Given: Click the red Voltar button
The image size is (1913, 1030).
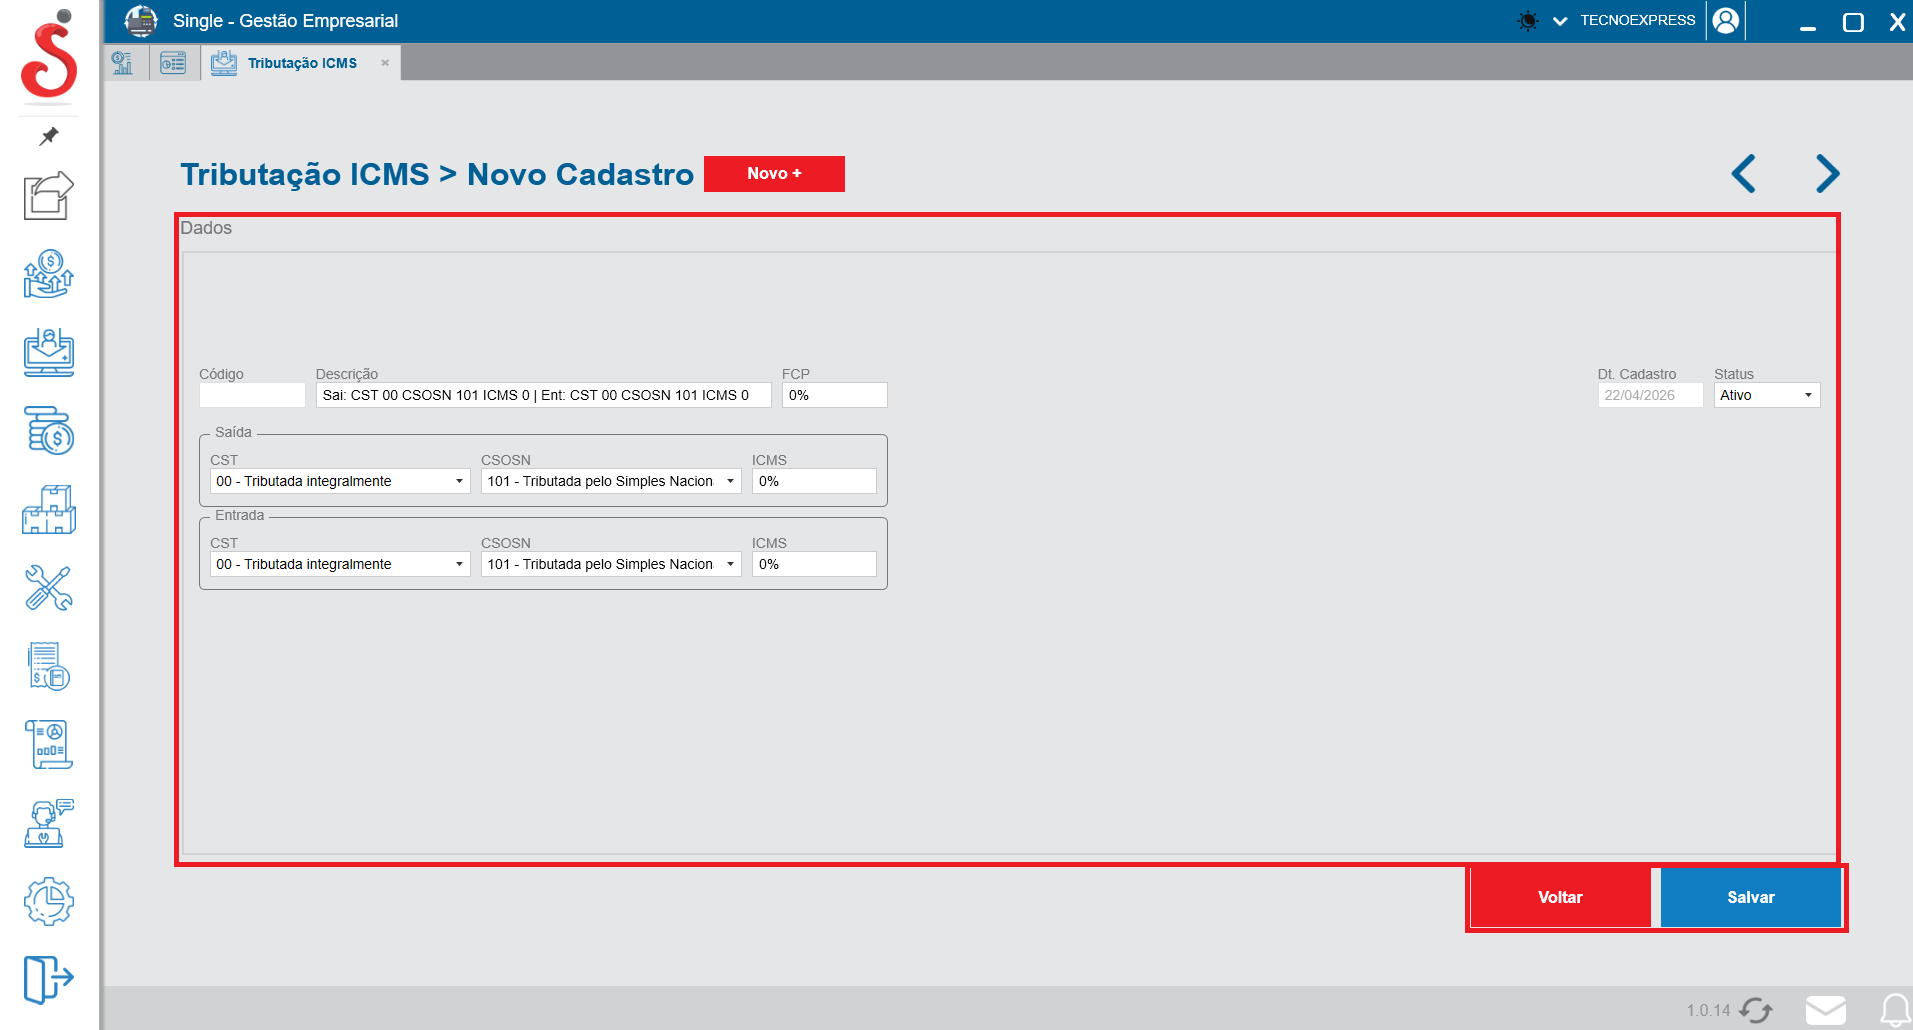Looking at the screenshot, I should (x=1559, y=897).
